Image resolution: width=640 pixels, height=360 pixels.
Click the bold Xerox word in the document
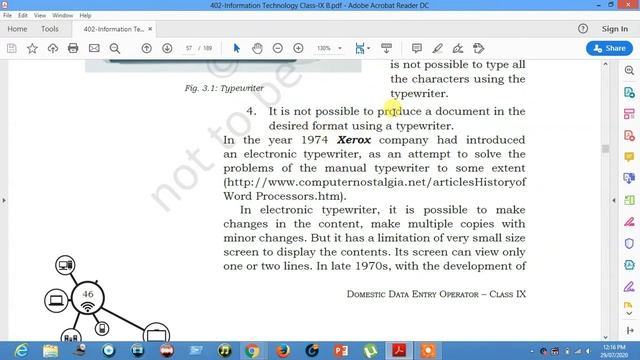(x=354, y=140)
